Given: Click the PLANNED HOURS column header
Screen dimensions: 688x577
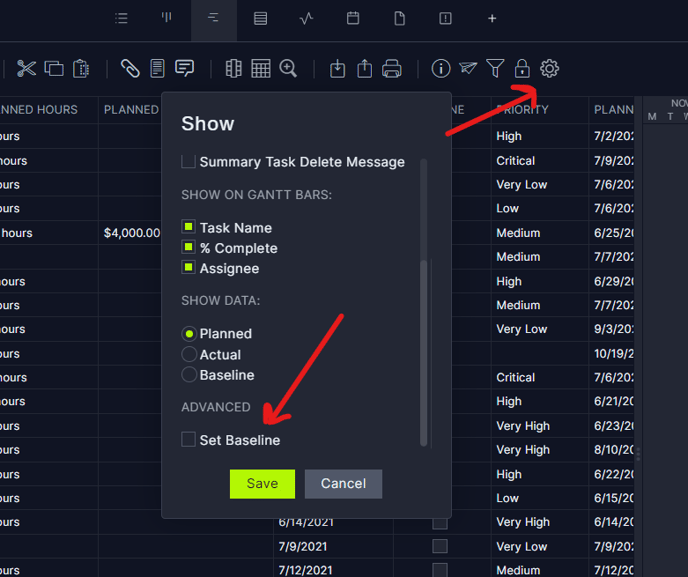Looking at the screenshot, I should point(39,110).
